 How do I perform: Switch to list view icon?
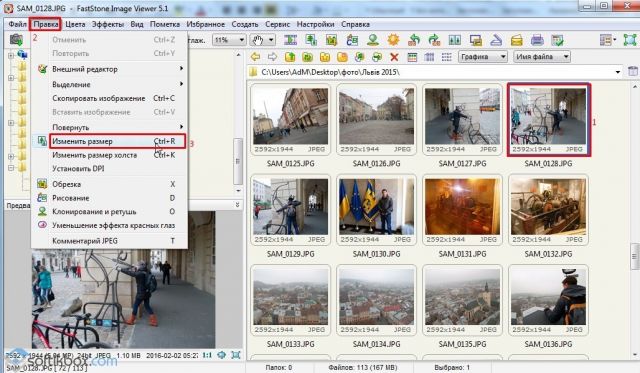point(447,57)
